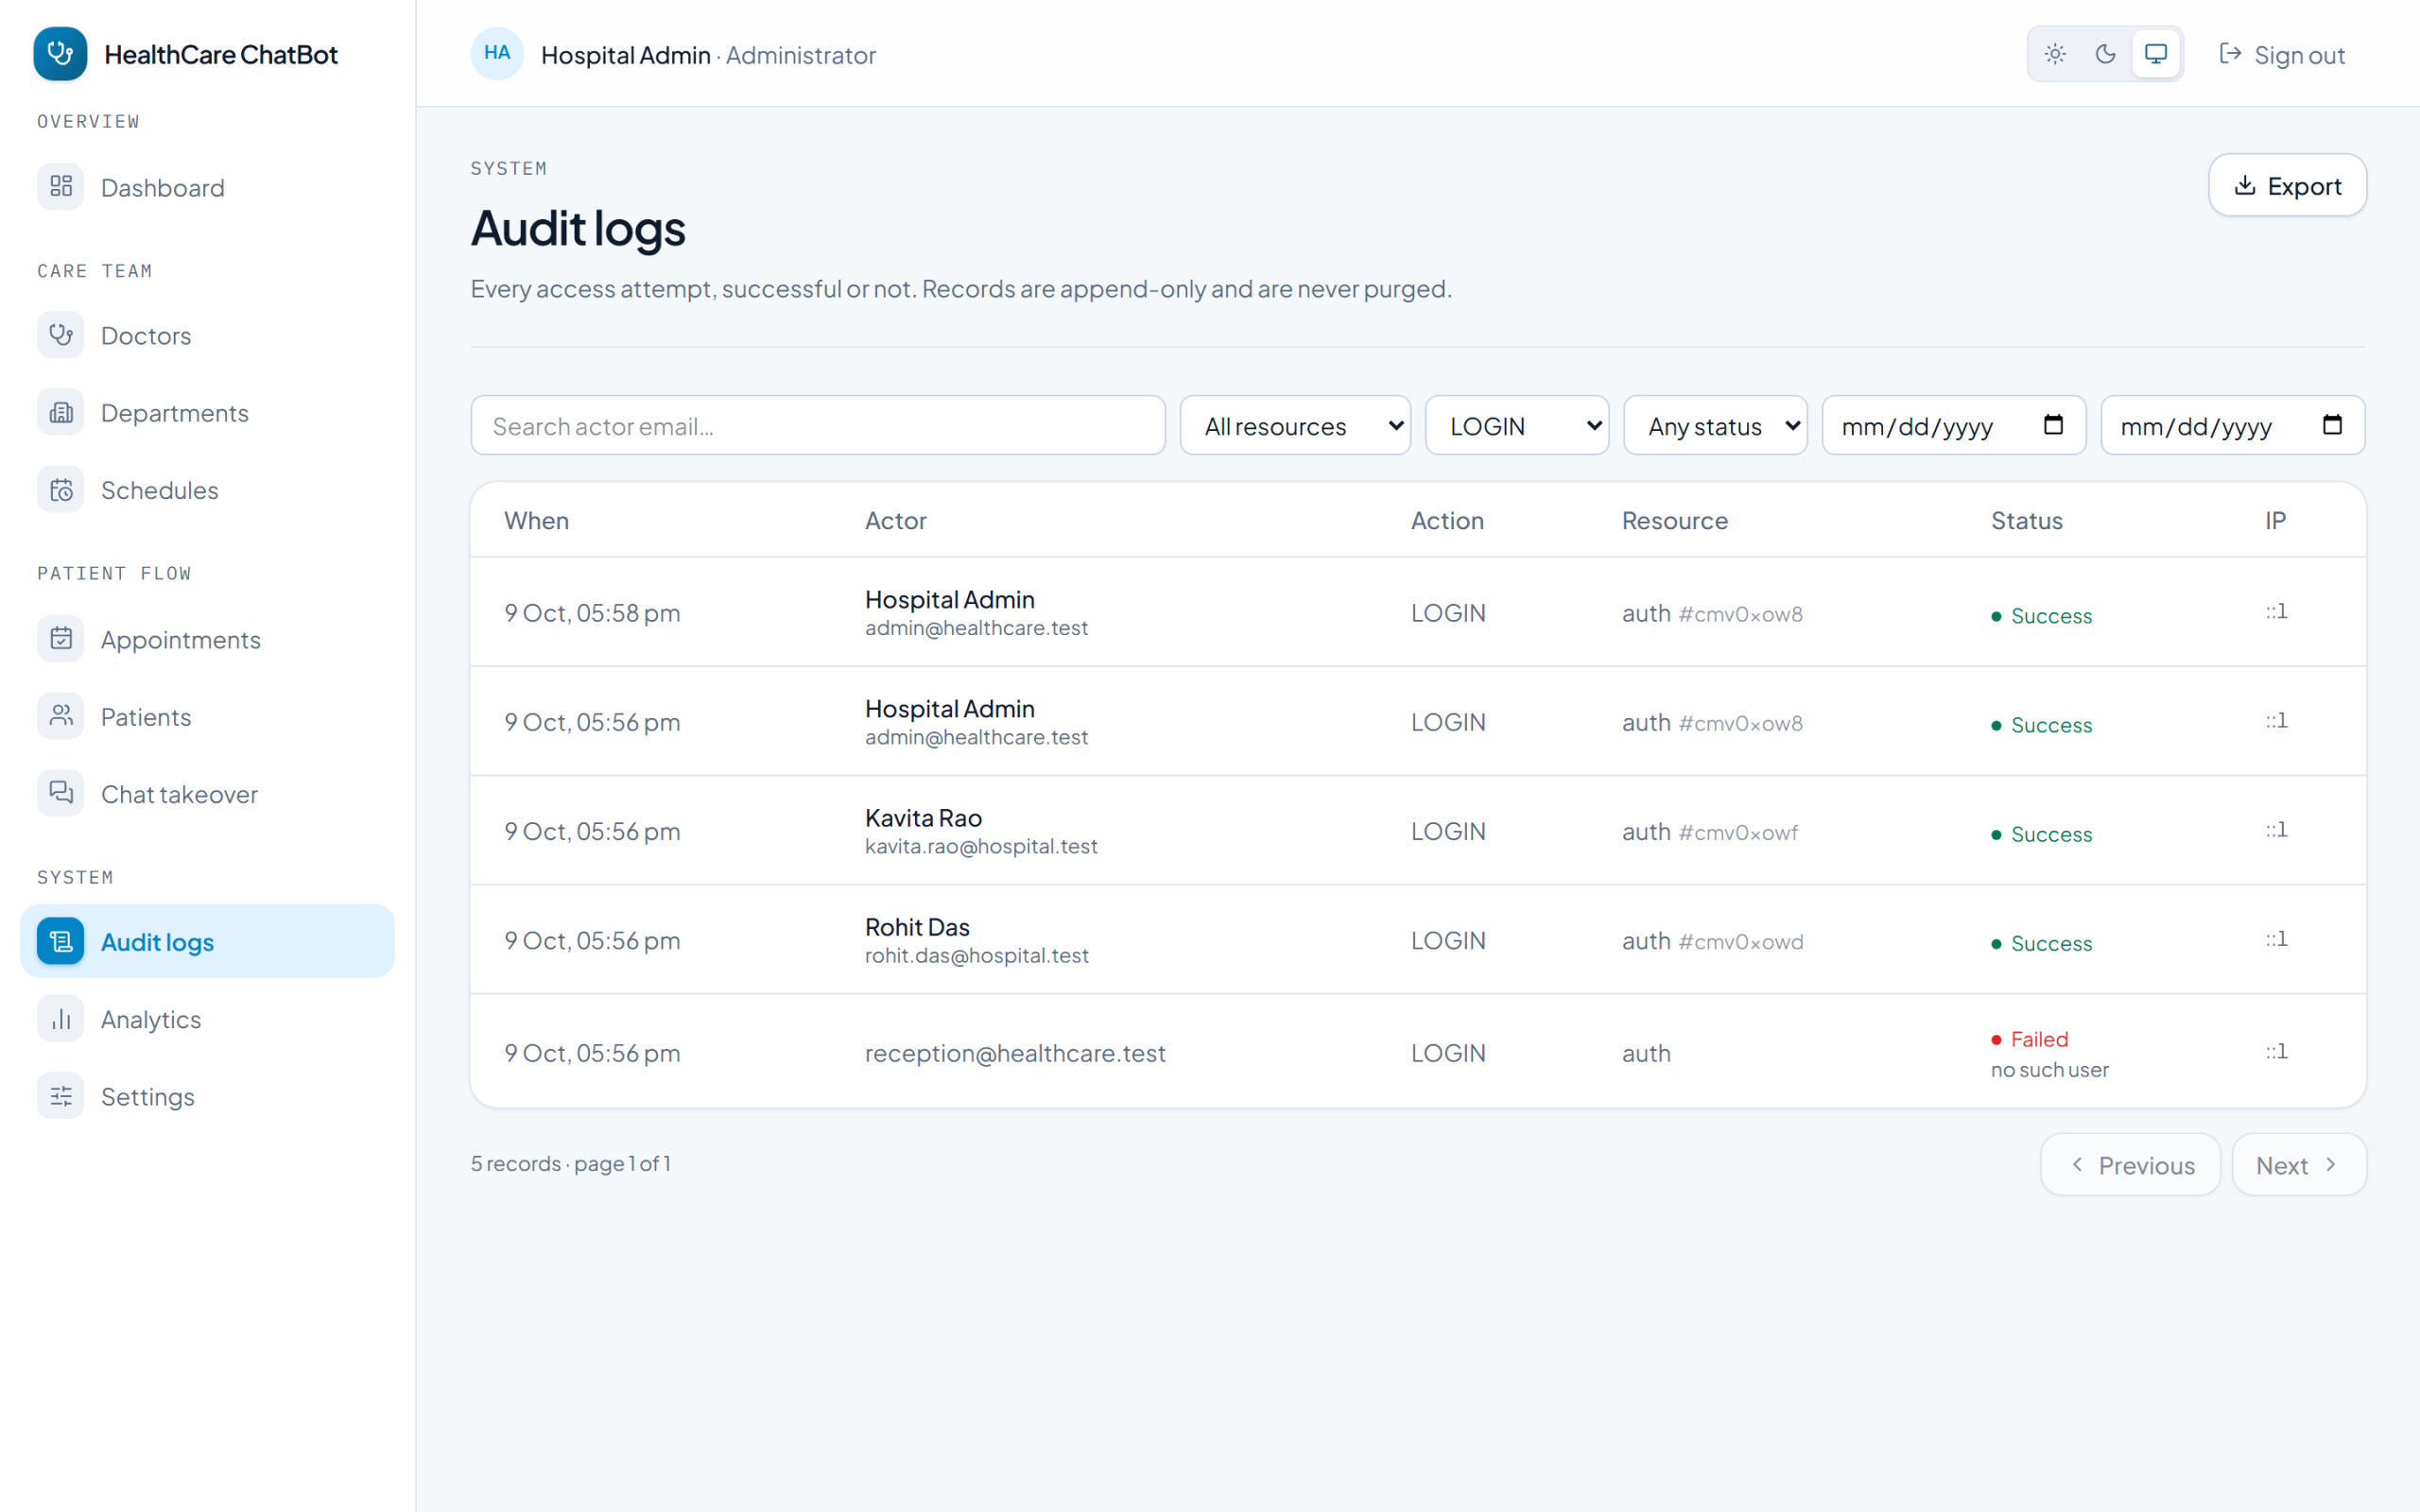This screenshot has width=2420, height=1512.
Task: Click the Patients people icon
Action: pos(61,716)
